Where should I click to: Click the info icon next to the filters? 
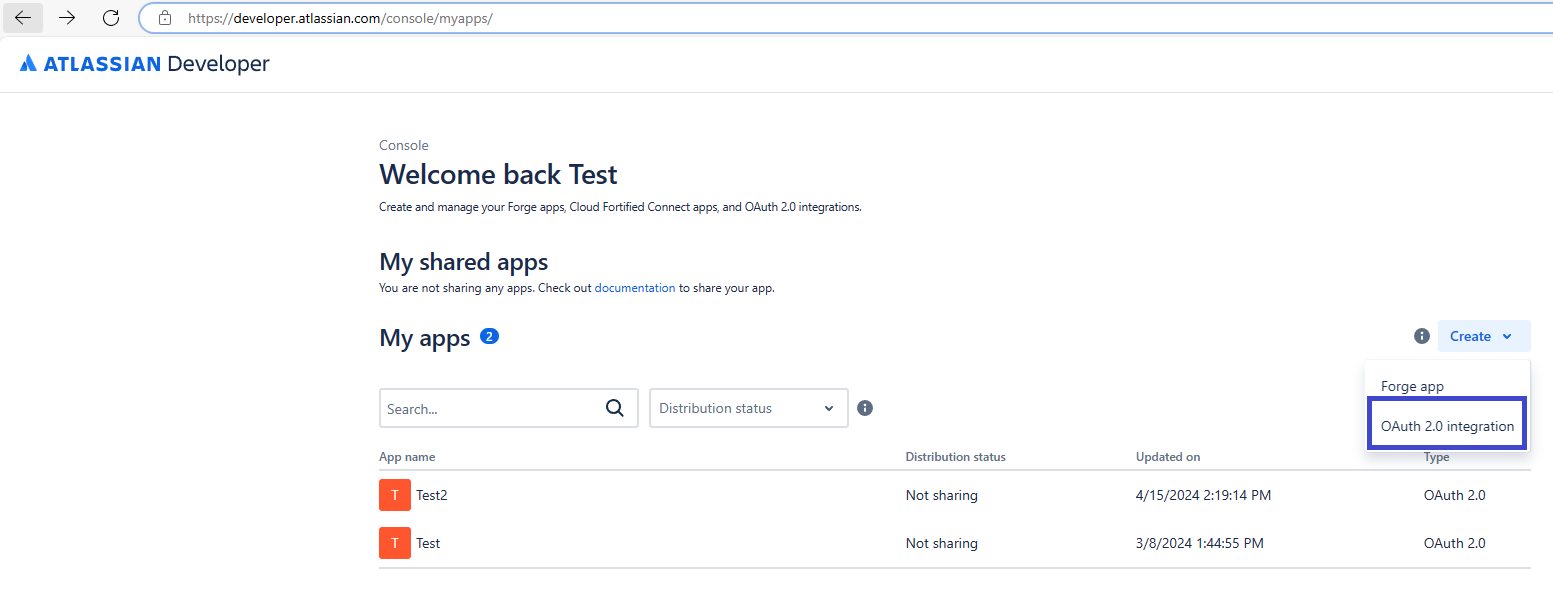tap(865, 408)
